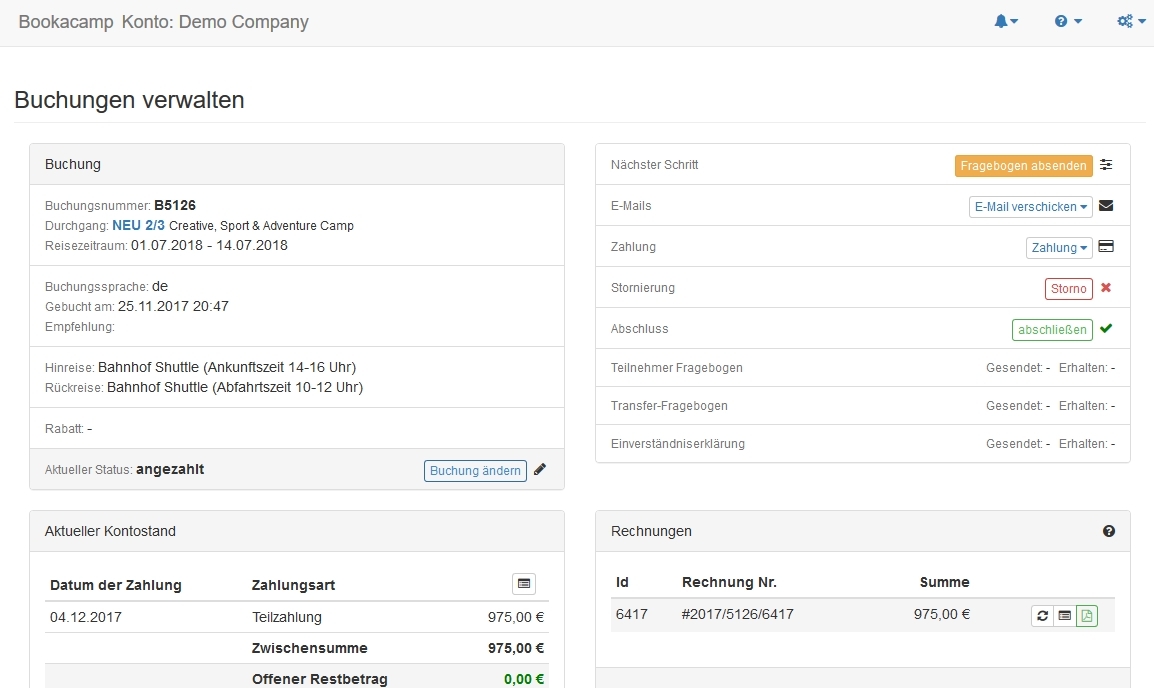Expand the E-Mail verschicken dropdown
The image size is (1154, 688).
pos(1031,207)
